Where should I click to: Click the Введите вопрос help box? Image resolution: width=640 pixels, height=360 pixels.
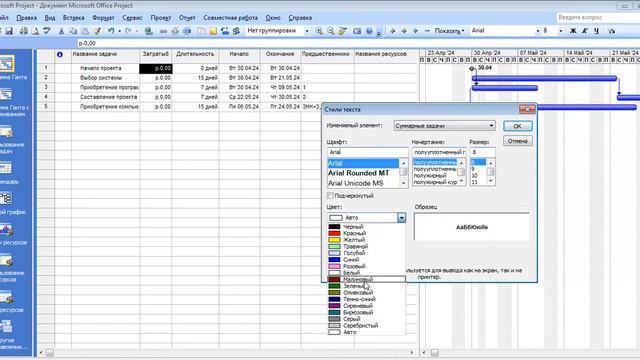point(598,18)
